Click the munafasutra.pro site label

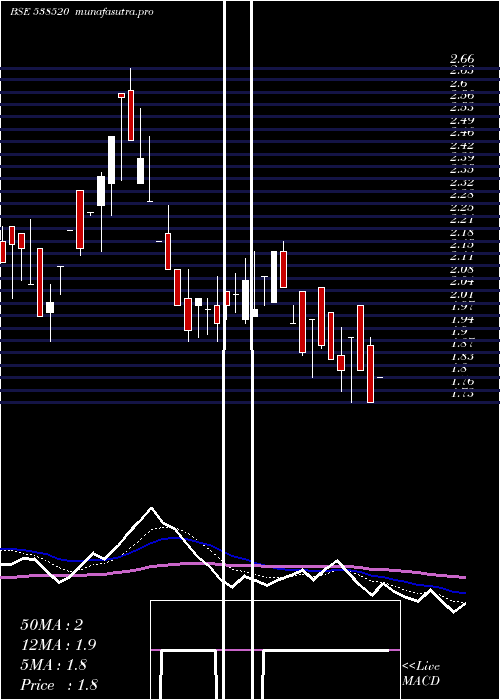pyautogui.click(x=115, y=12)
